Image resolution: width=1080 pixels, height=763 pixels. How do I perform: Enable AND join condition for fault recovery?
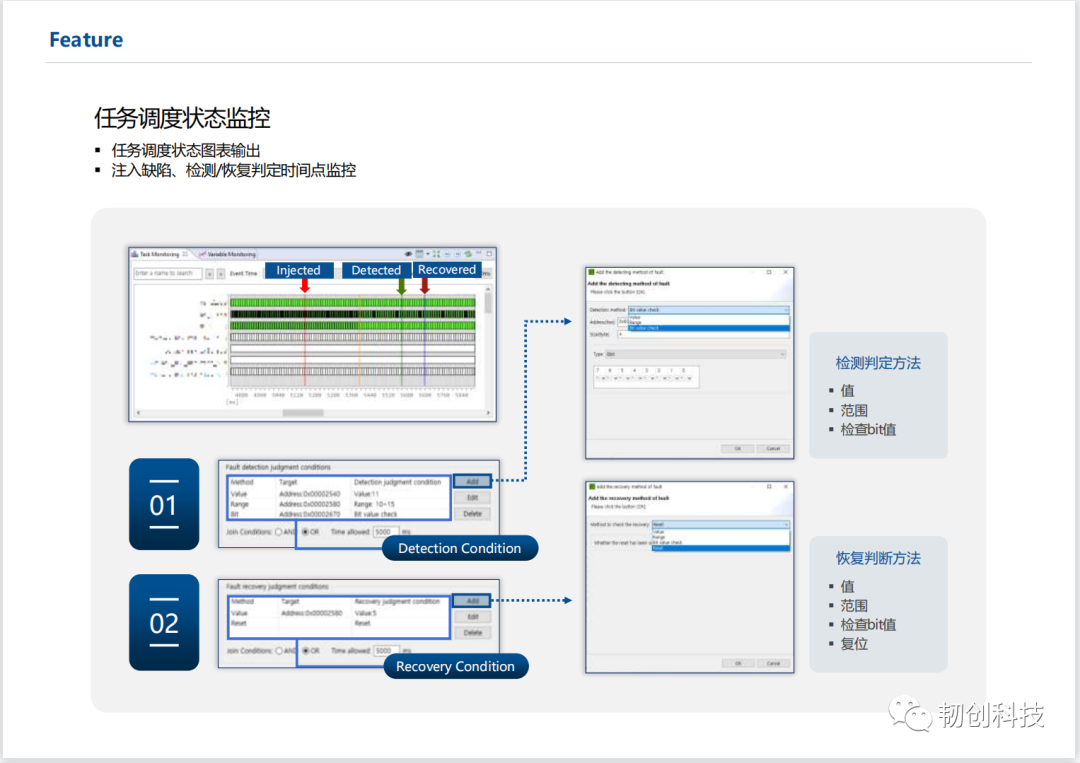(279, 650)
